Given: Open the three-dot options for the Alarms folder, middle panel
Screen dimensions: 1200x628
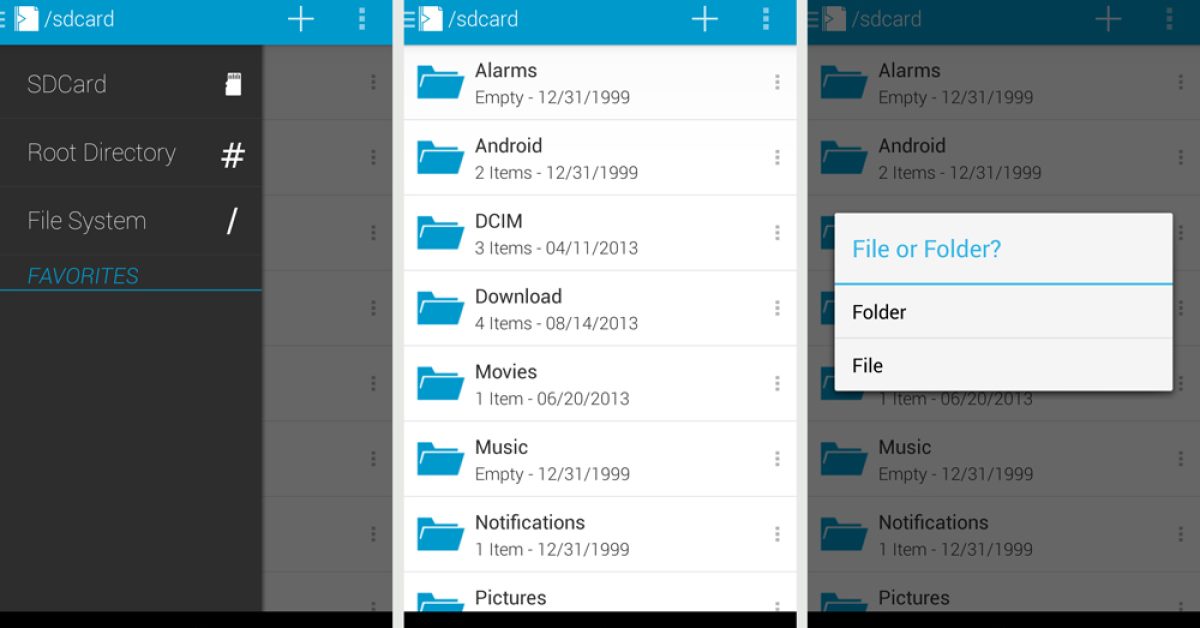Looking at the screenshot, I should [x=777, y=83].
